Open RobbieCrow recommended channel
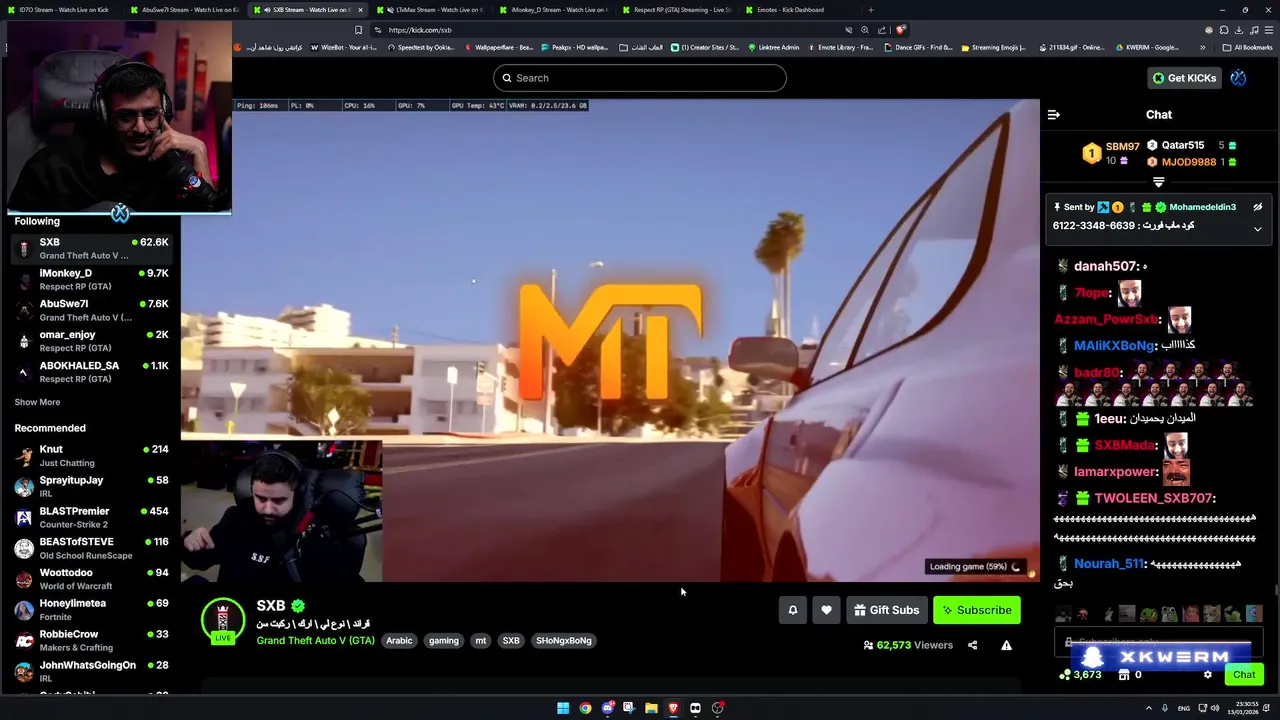This screenshot has width=1280, height=720. [x=90, y=641]
